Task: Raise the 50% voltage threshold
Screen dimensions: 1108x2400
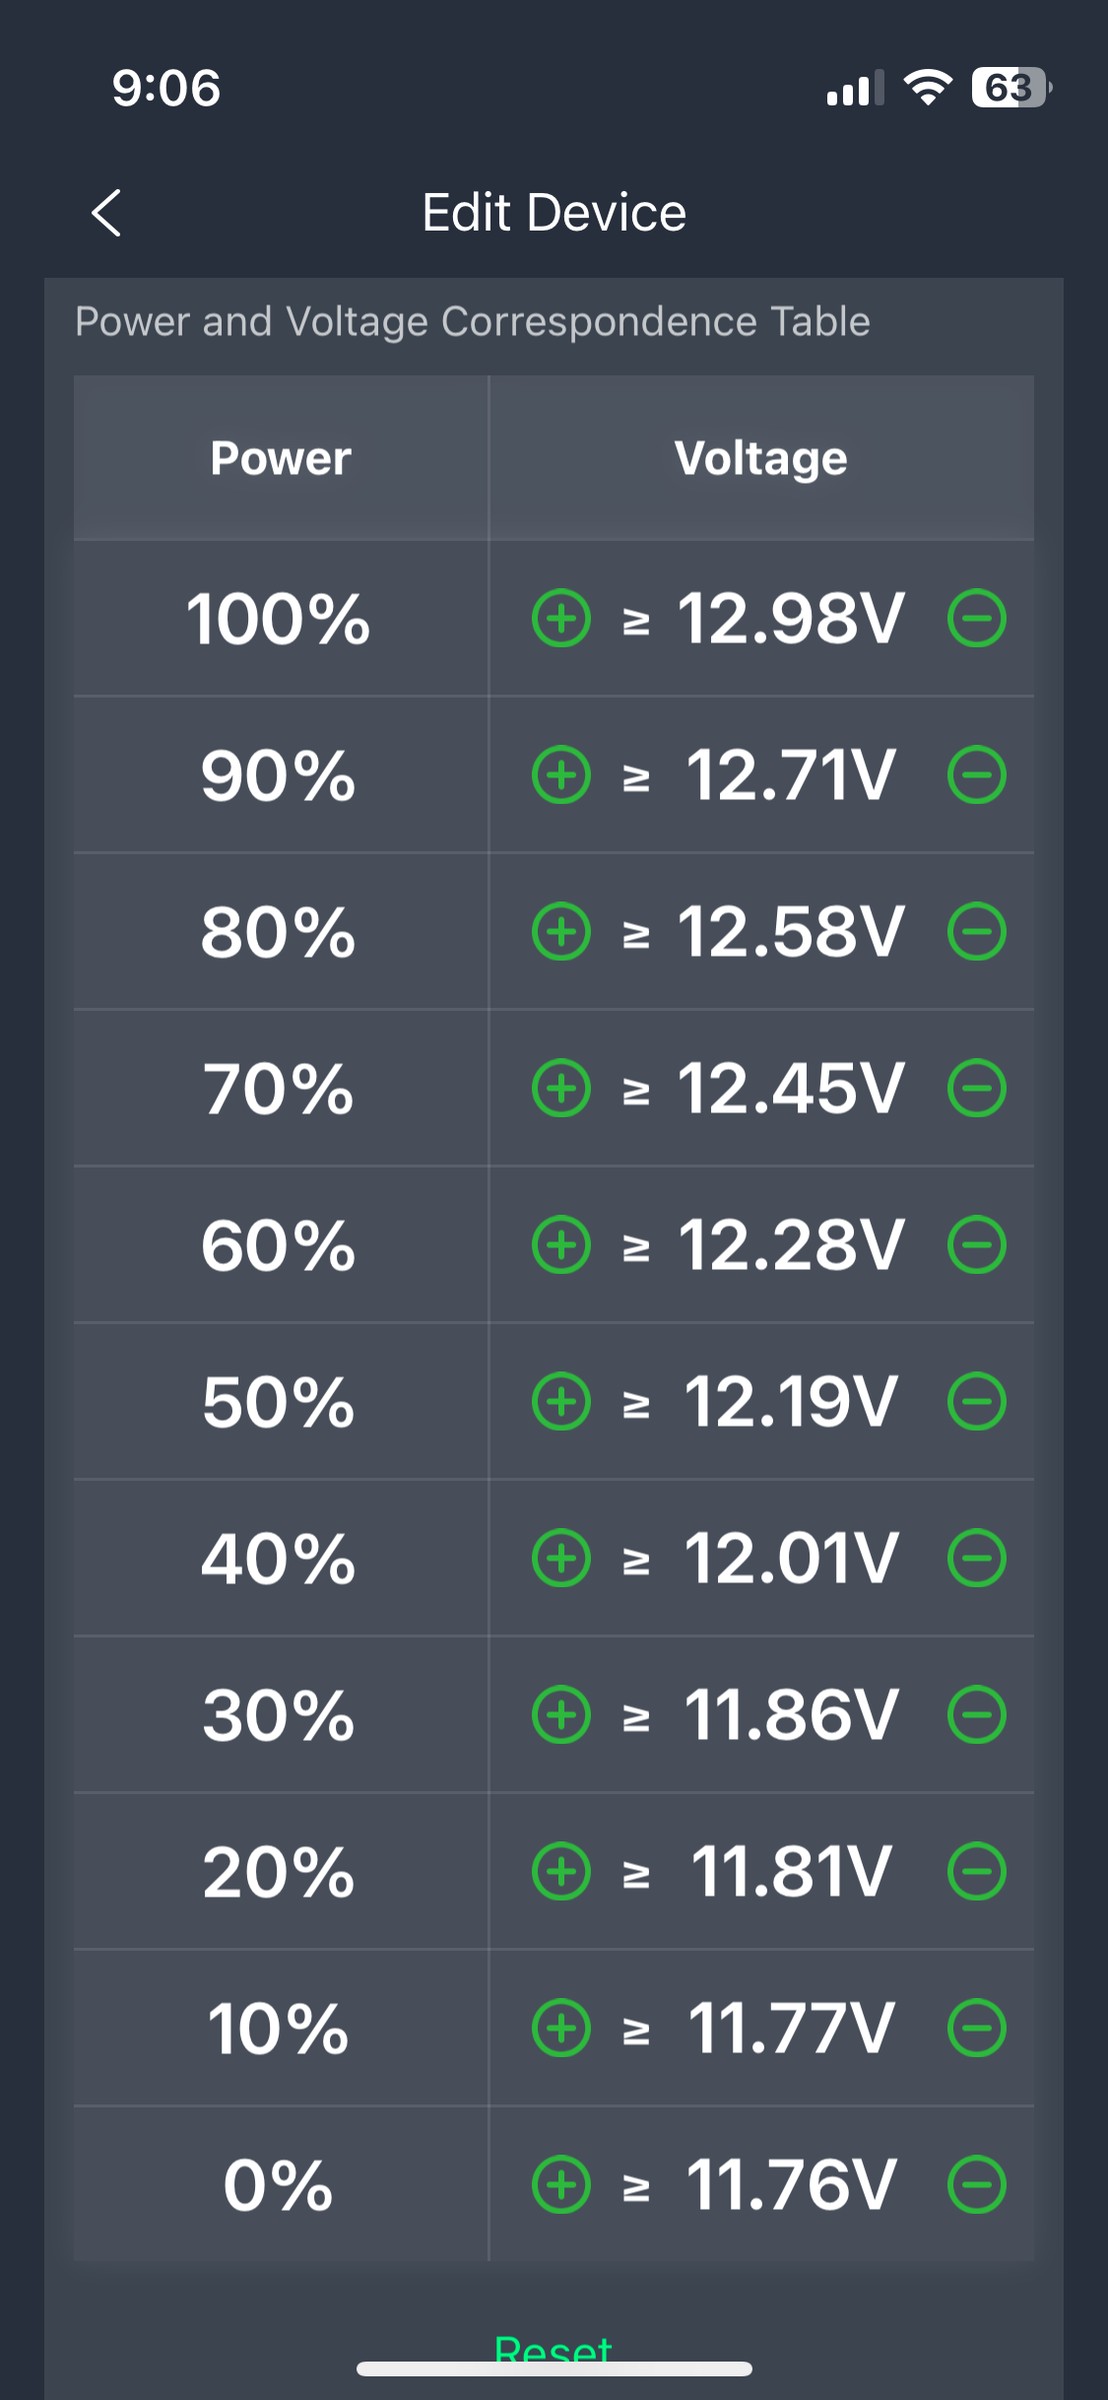Action: pyautogui.click(x=561, y=1401)
